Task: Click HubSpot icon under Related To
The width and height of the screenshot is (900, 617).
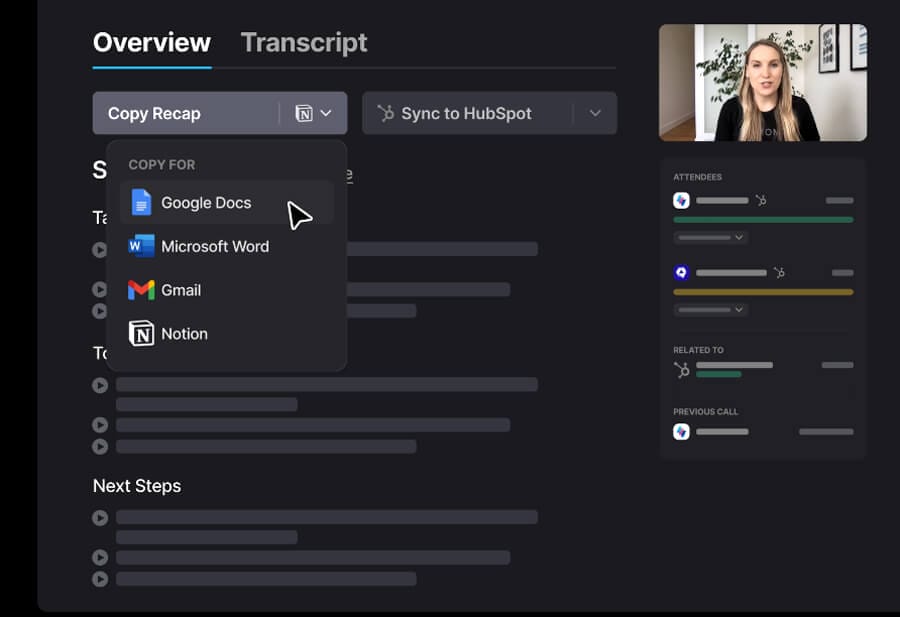Action: (x=682, y=370)
